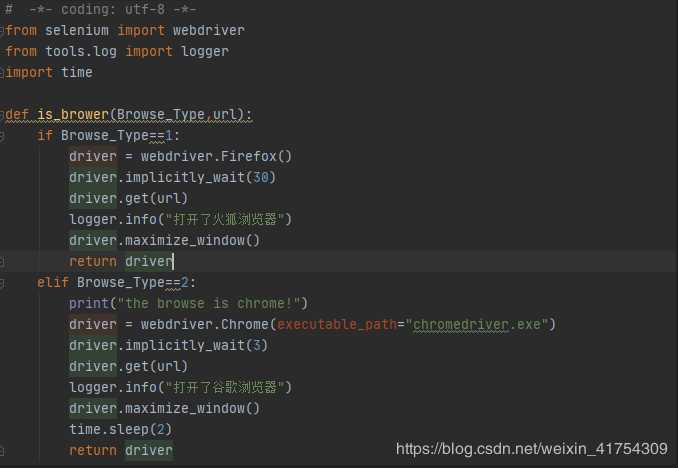Click return driver on the highlighted cursor line
Image resolution: width=678 pixels, height=468 pixels.
click(121, 261)
